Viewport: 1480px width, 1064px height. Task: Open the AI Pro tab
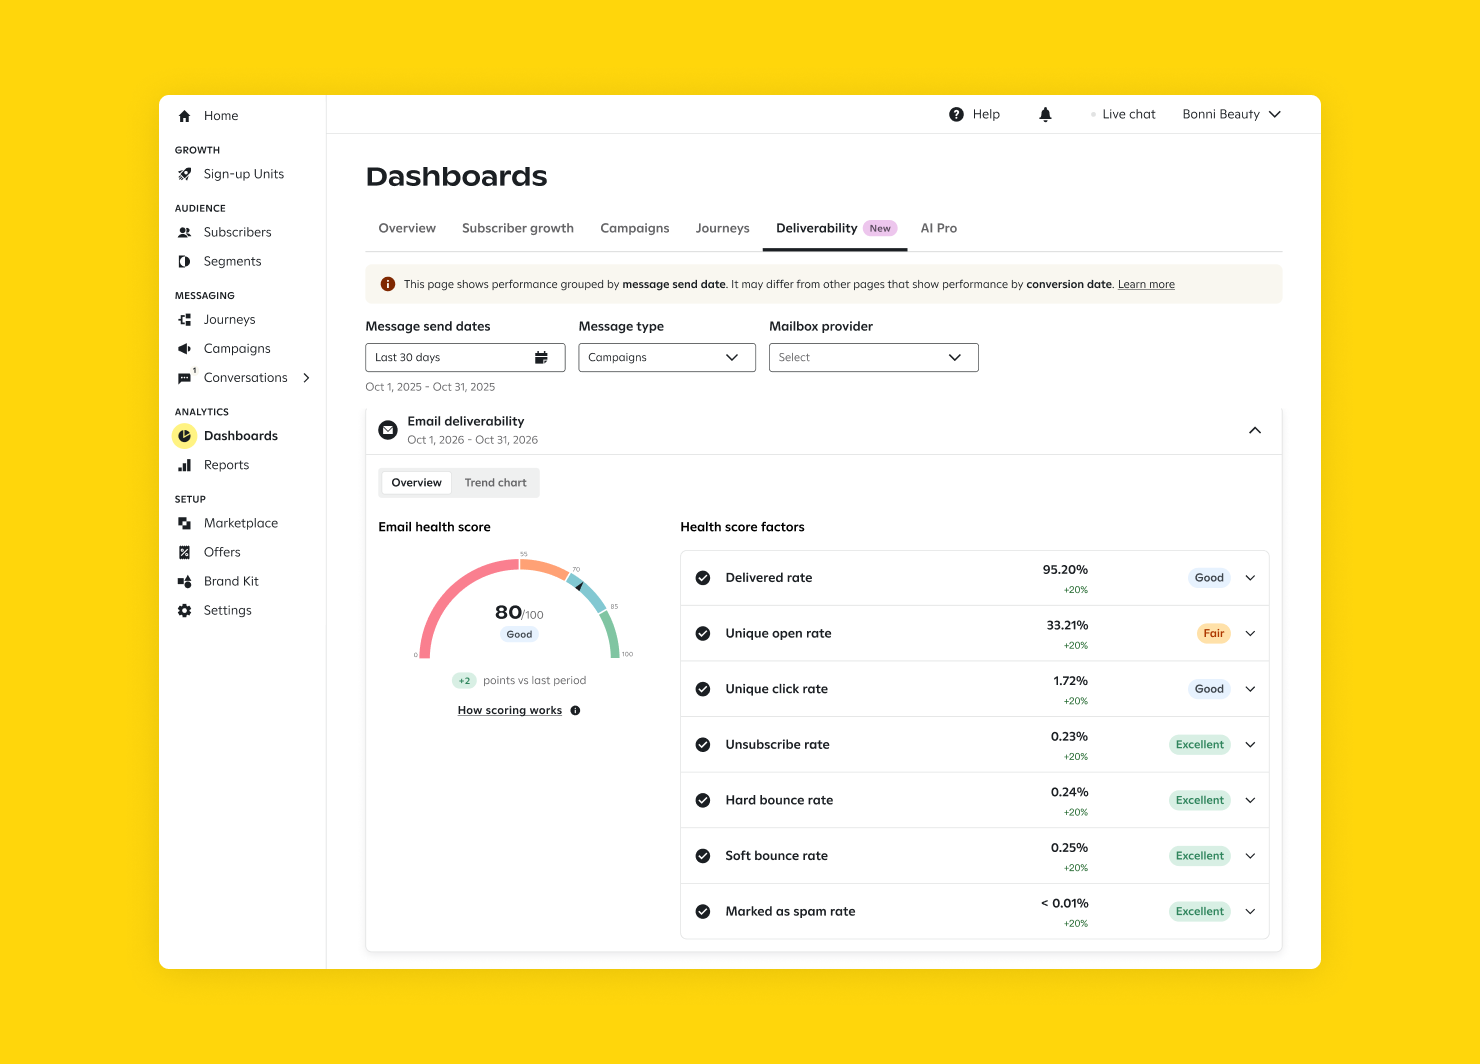[939, 228]
